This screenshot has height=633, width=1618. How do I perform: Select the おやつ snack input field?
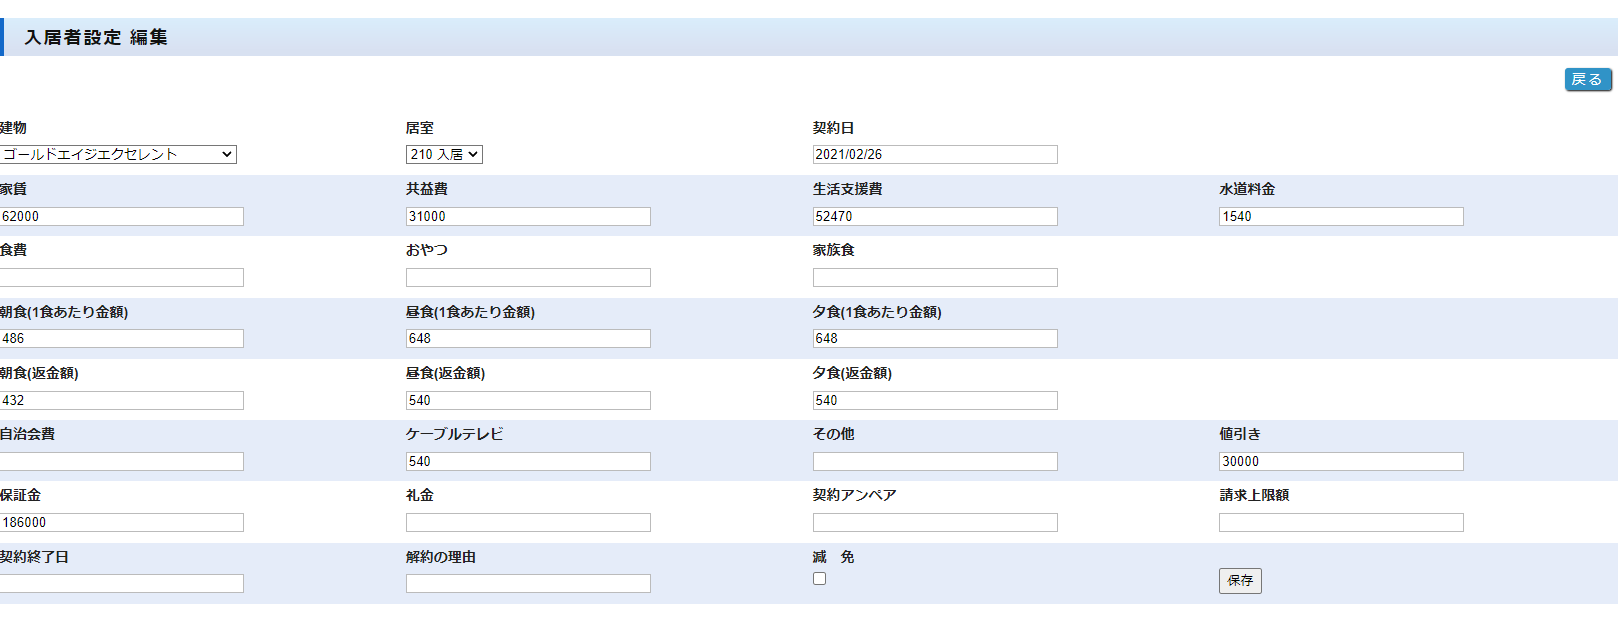coord(528,277)
